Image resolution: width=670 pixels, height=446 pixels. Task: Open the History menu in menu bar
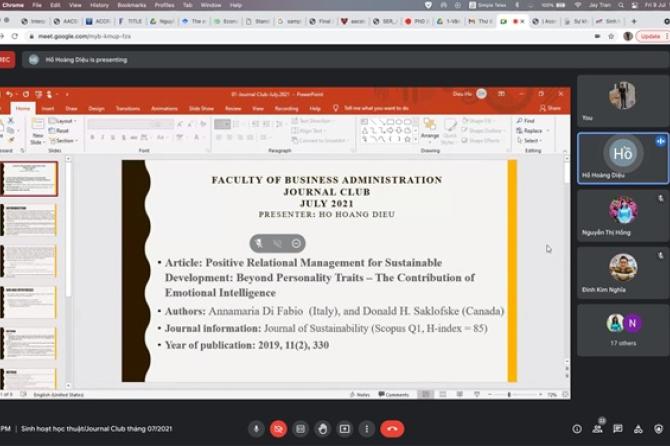(x=99, y=5)
